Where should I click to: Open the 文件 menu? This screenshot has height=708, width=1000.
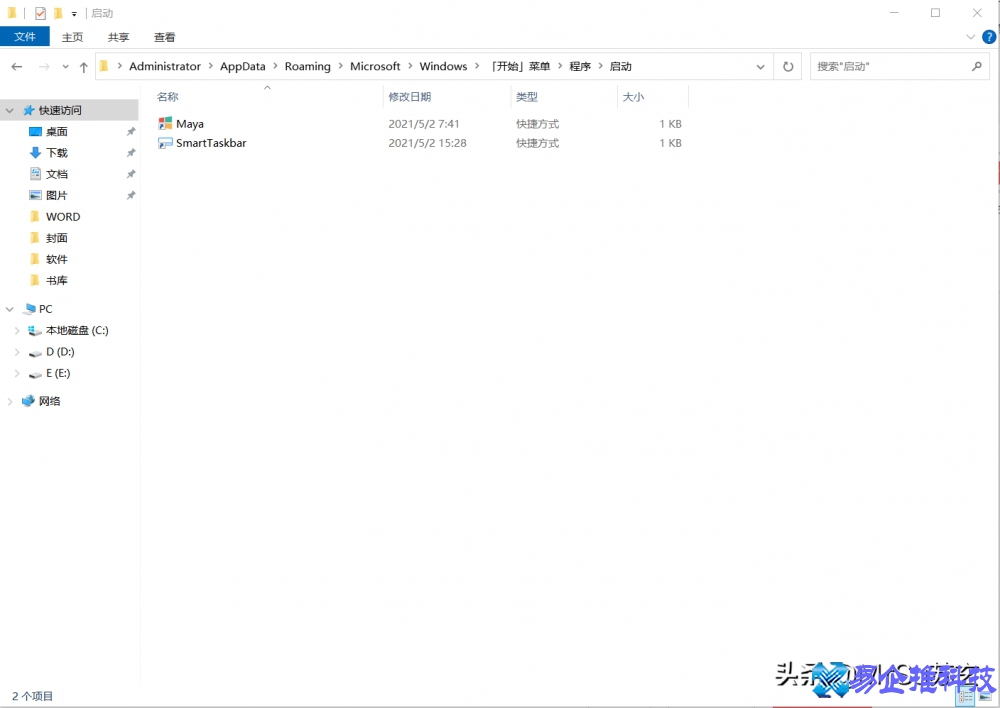(25, 37)
